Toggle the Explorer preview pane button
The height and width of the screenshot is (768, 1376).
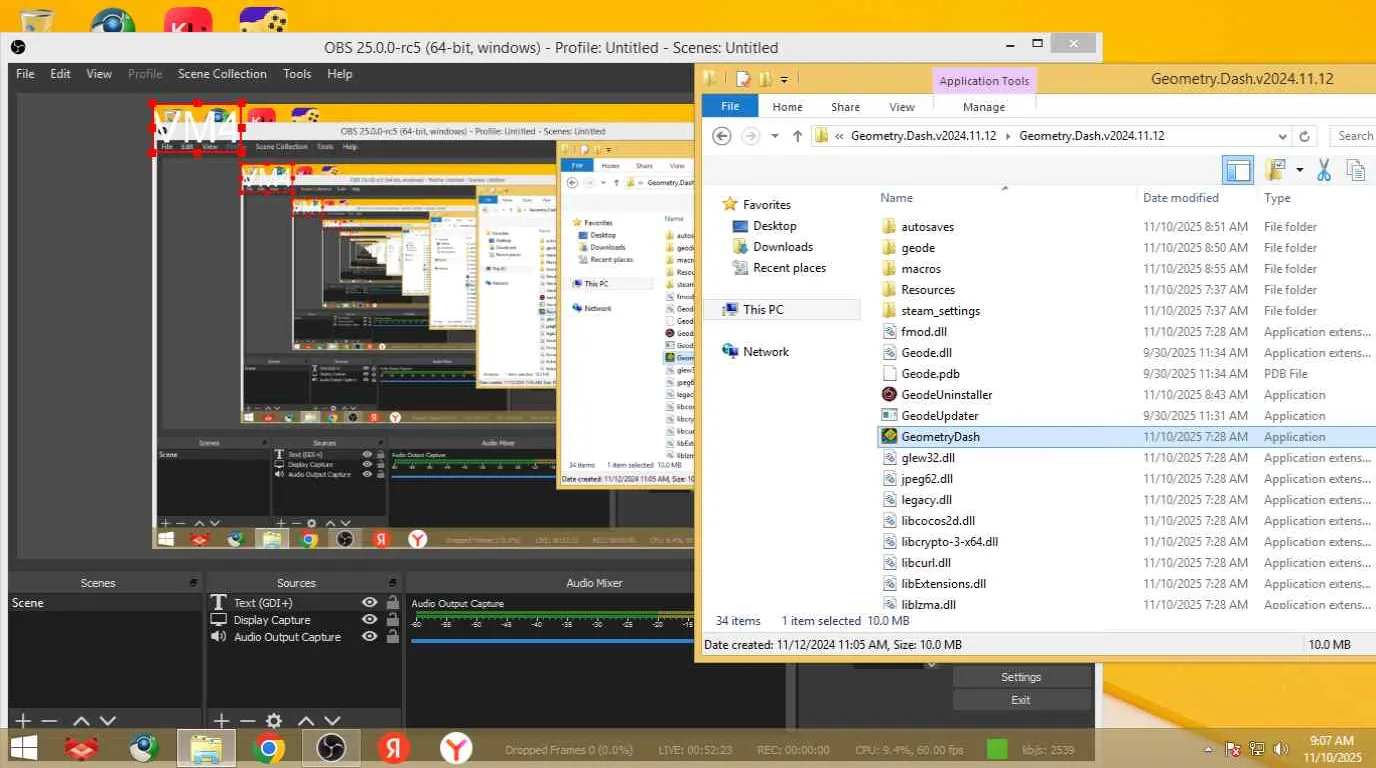click(1238, 170)
